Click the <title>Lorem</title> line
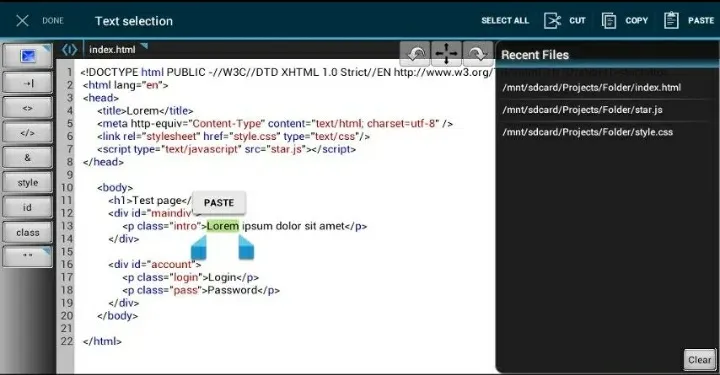This screenshot has width=720, height=375. click(x=145, y=111)
